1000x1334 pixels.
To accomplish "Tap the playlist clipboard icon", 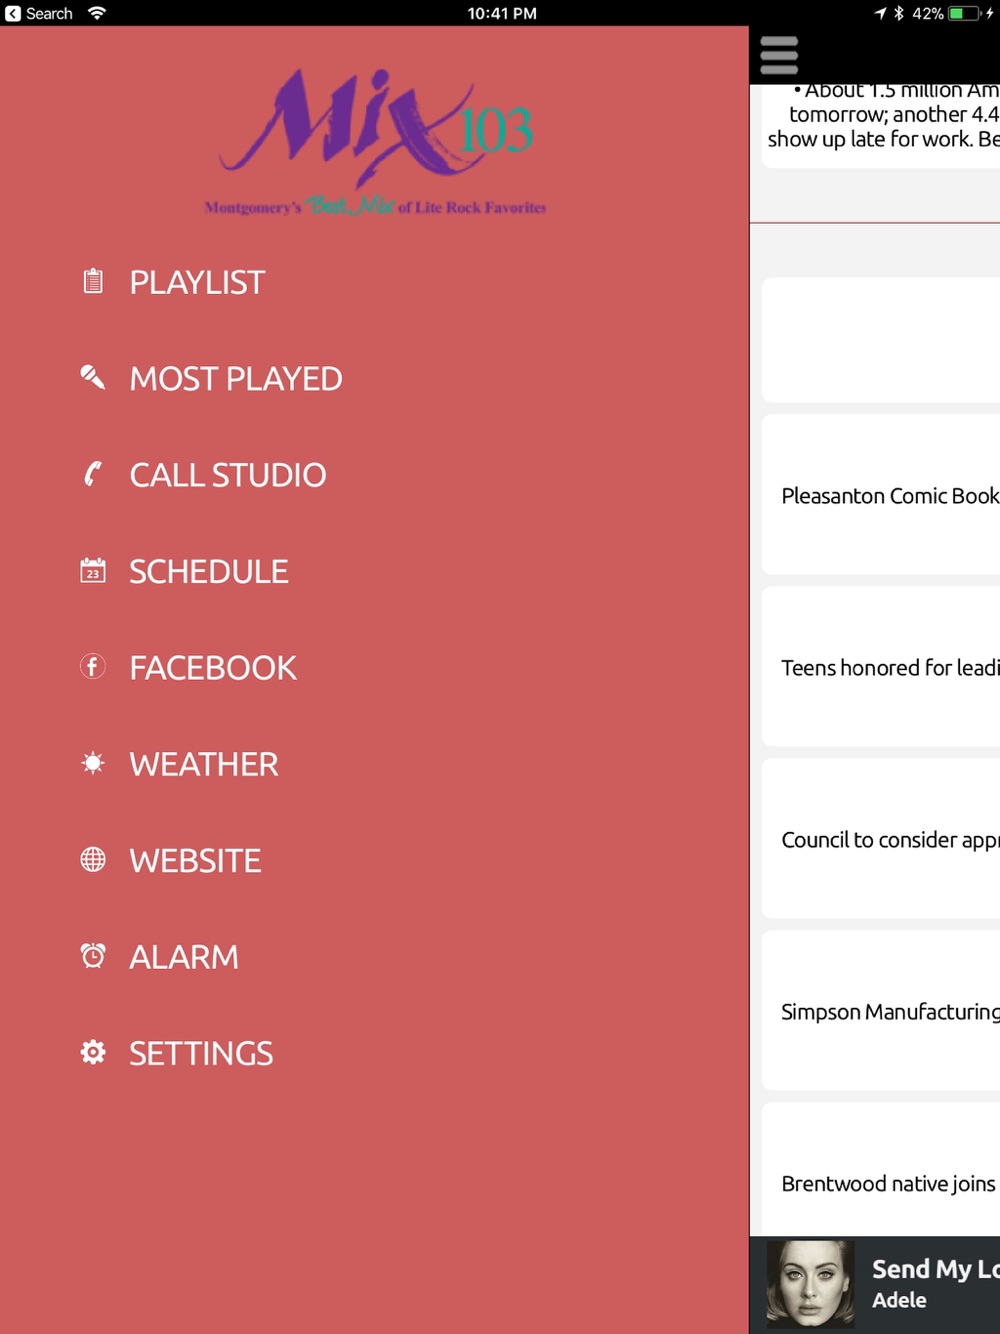I will click(93, 281).
